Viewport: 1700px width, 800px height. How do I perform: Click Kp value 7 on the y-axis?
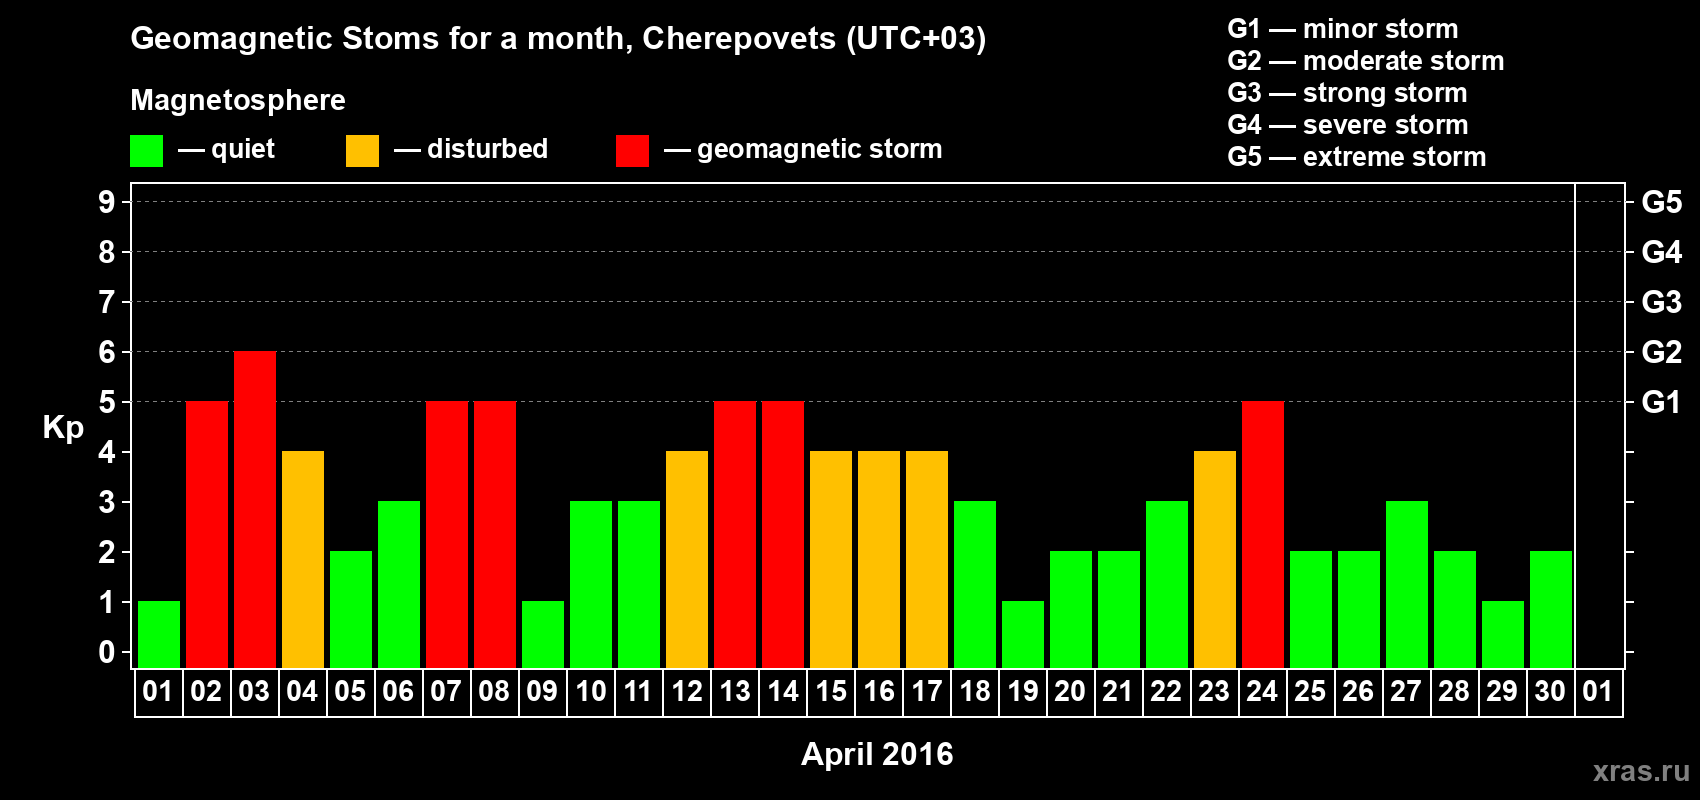tap(107, 302)
